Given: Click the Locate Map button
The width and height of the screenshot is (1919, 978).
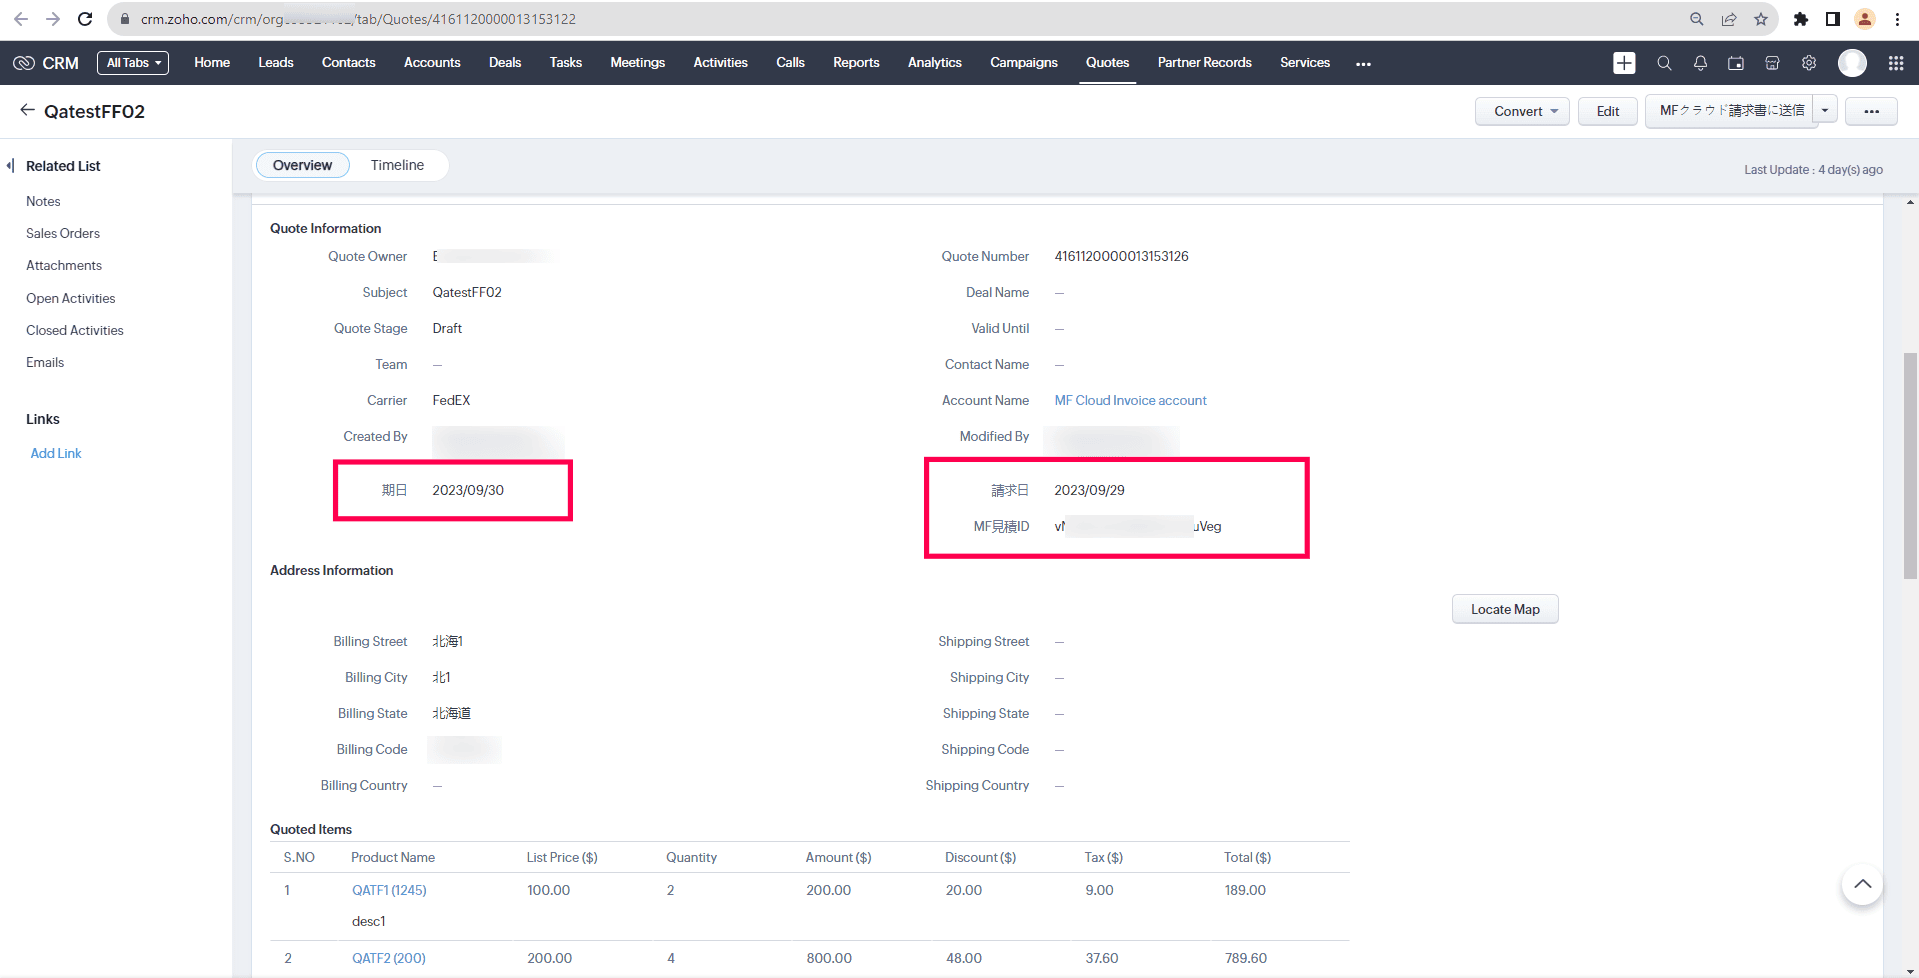Looking at the screenshot, I should [x=1505, y=609].
